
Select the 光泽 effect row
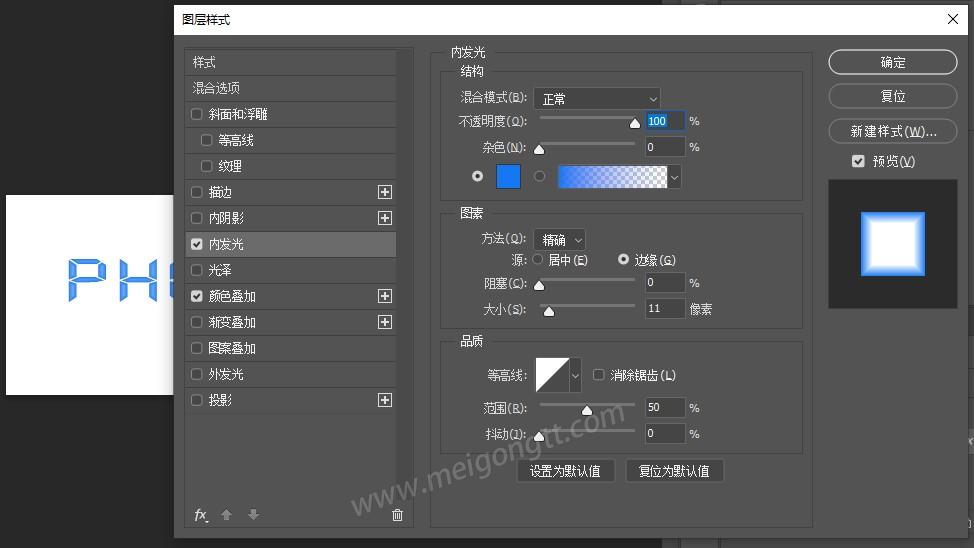(x=291, y=270)
